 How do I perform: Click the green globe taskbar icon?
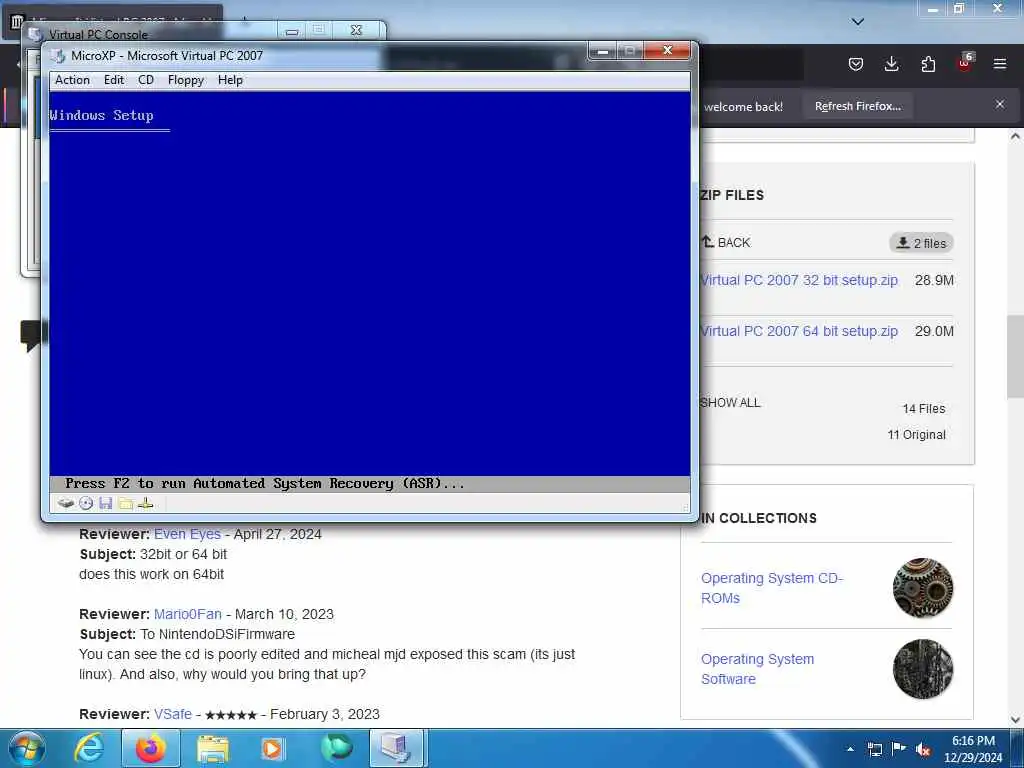tap(336, 748)
